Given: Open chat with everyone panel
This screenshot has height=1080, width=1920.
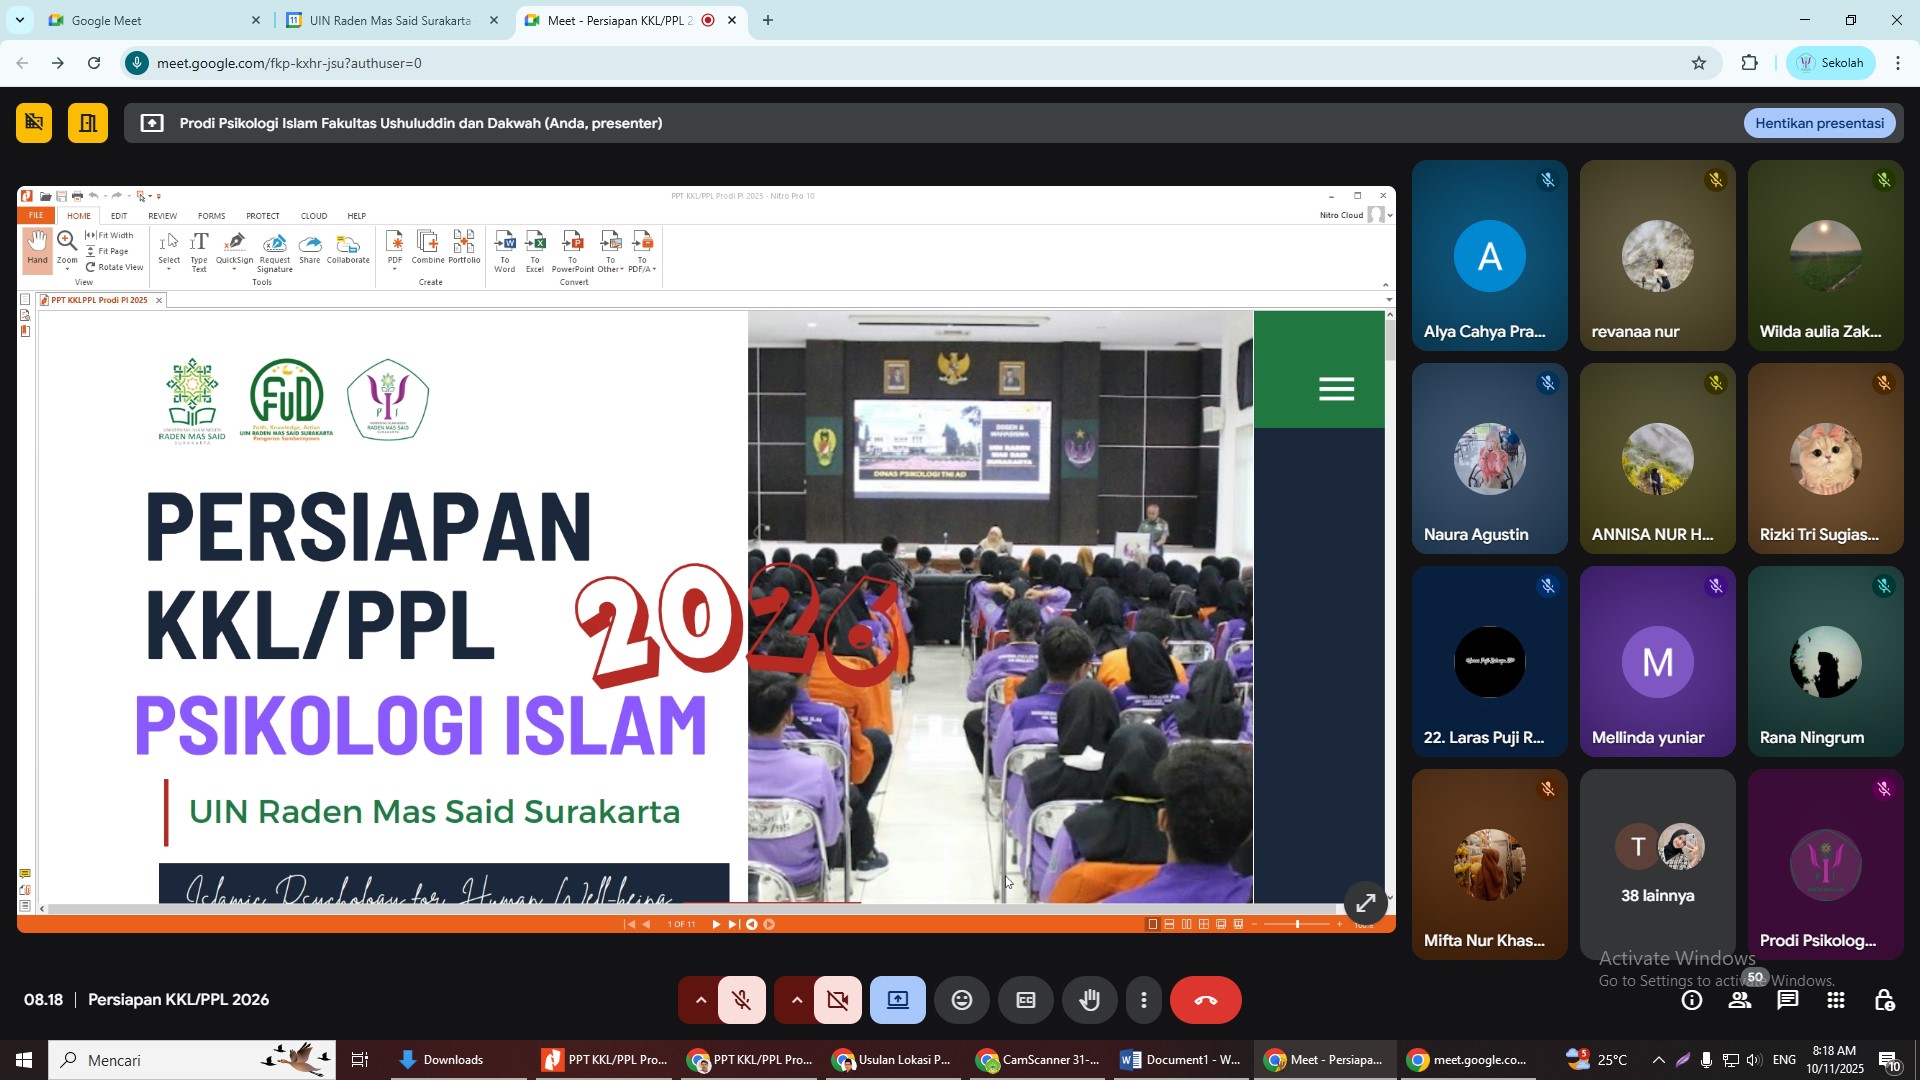Looking at the screenshot, I should tap(1787, 1000).
